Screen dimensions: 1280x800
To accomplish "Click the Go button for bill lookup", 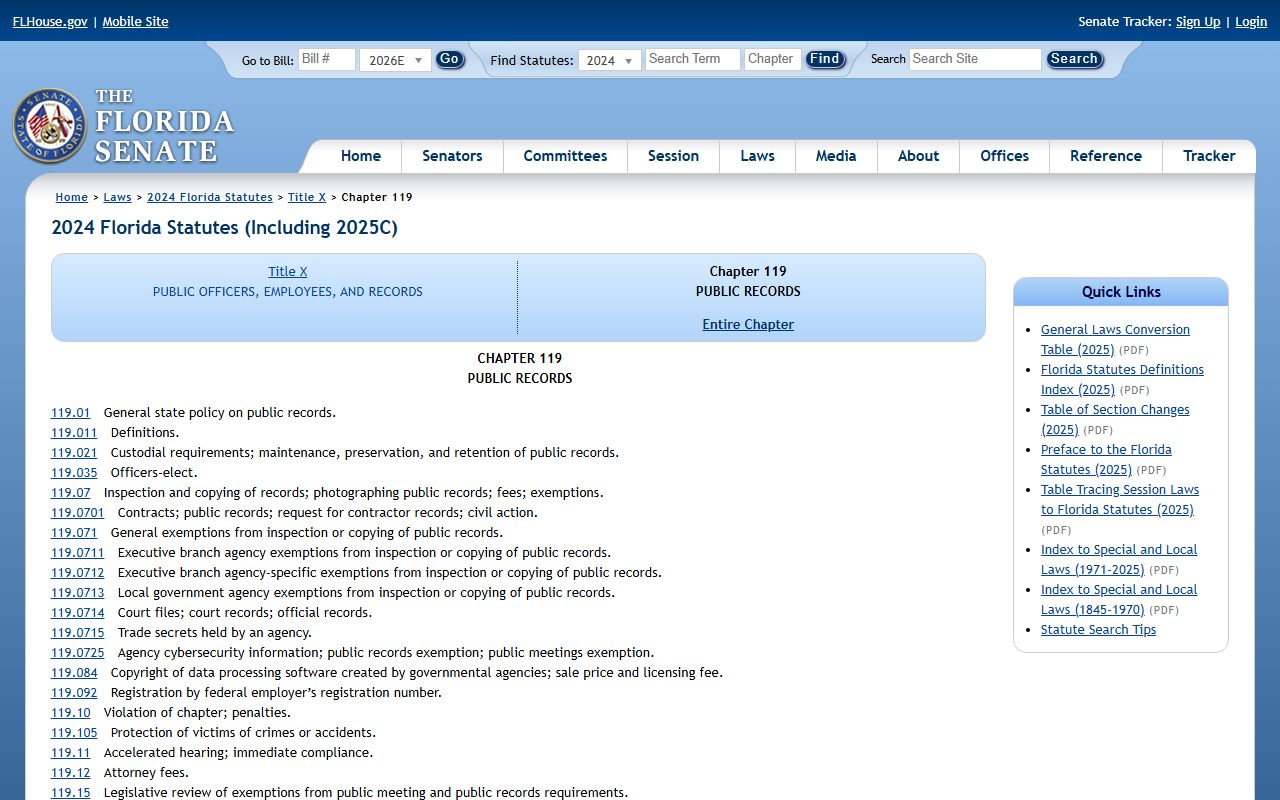I will tap(450, 59).
